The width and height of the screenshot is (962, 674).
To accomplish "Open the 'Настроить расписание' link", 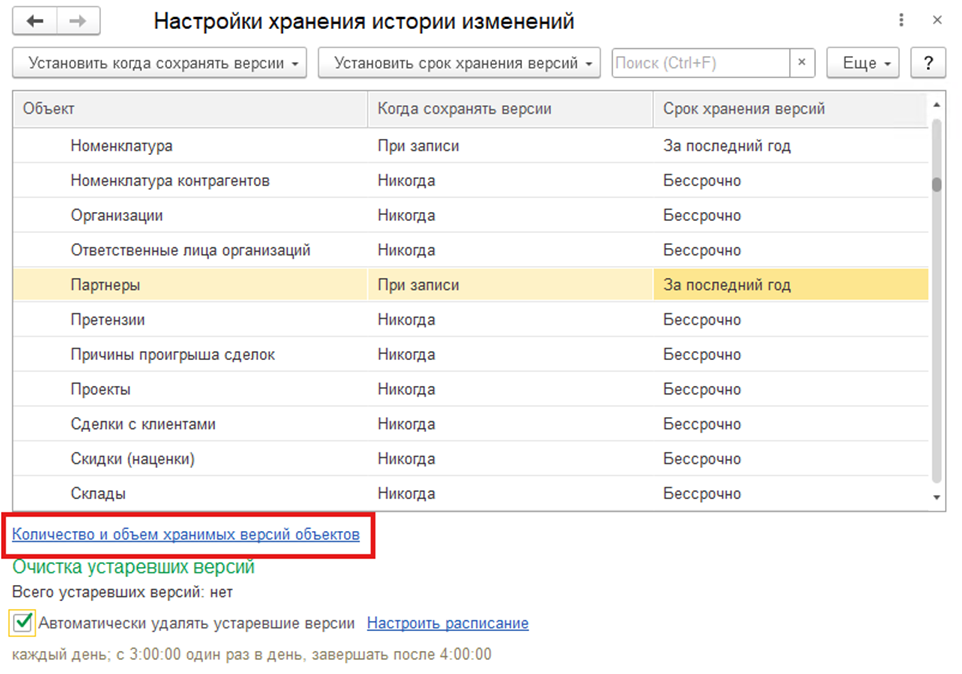I will [448, 623].
